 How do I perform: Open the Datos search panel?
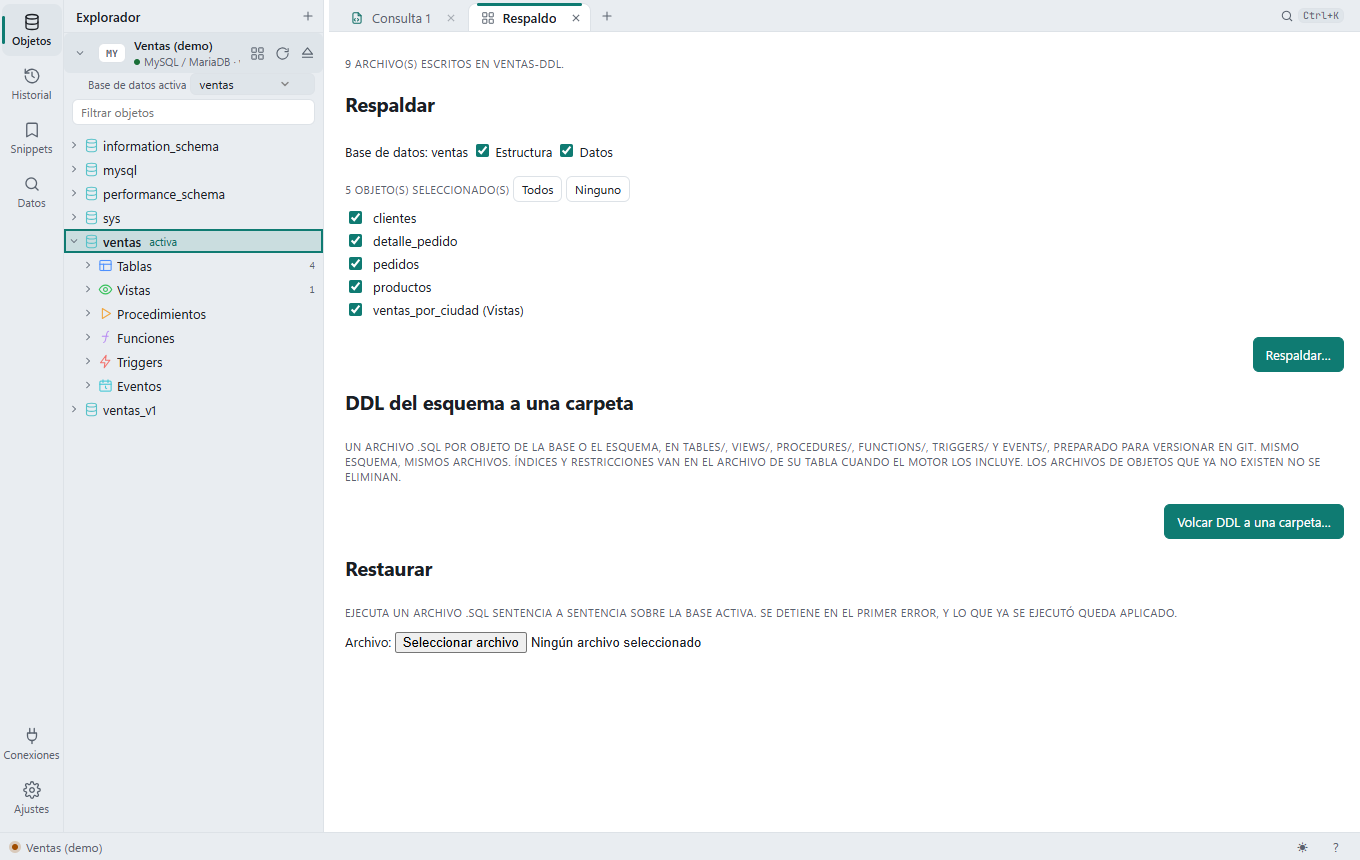[x=31, y=192]
